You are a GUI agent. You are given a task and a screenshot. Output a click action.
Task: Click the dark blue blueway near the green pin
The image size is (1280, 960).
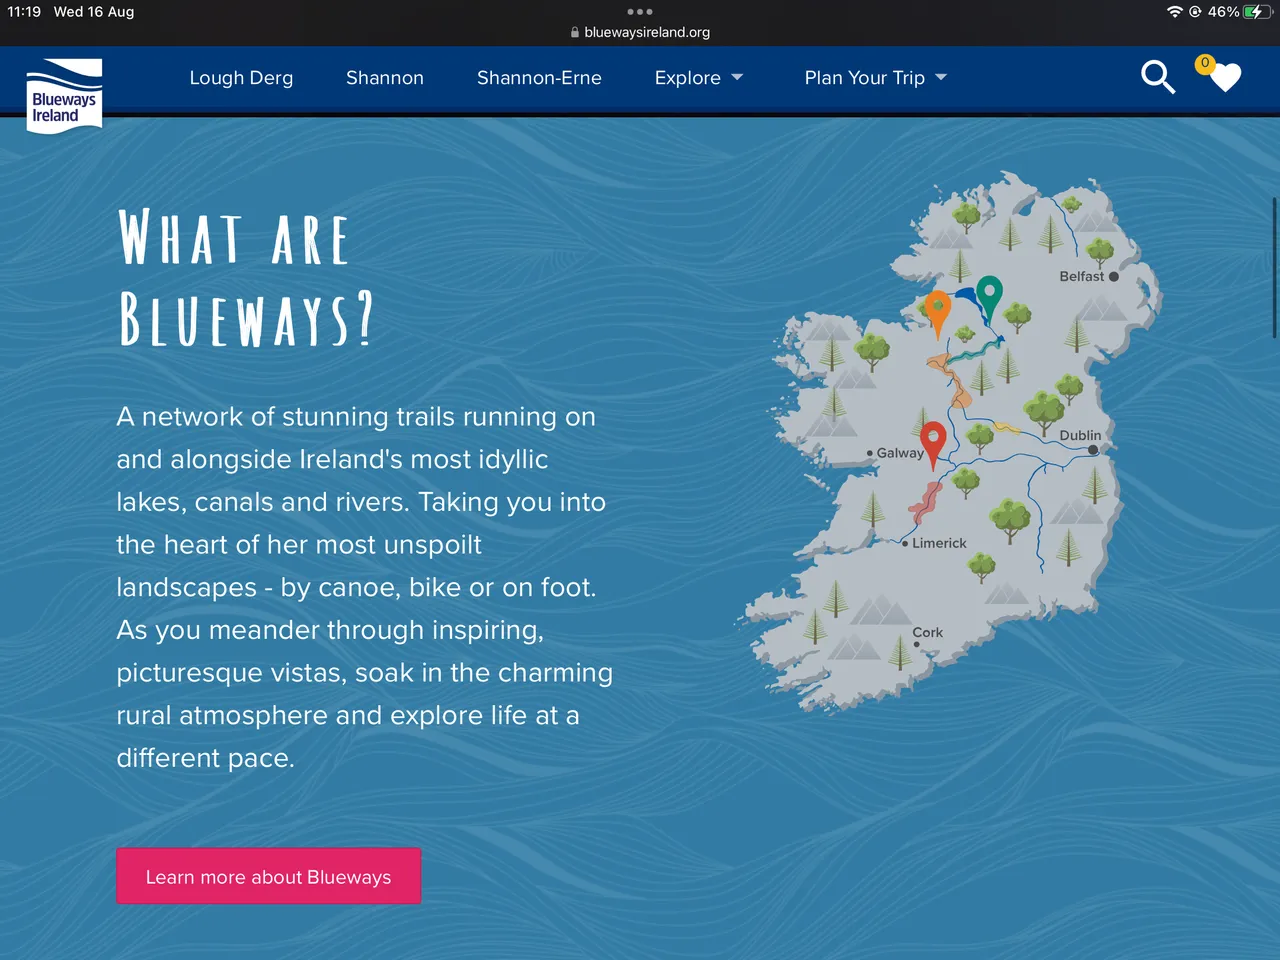(966, 297)
